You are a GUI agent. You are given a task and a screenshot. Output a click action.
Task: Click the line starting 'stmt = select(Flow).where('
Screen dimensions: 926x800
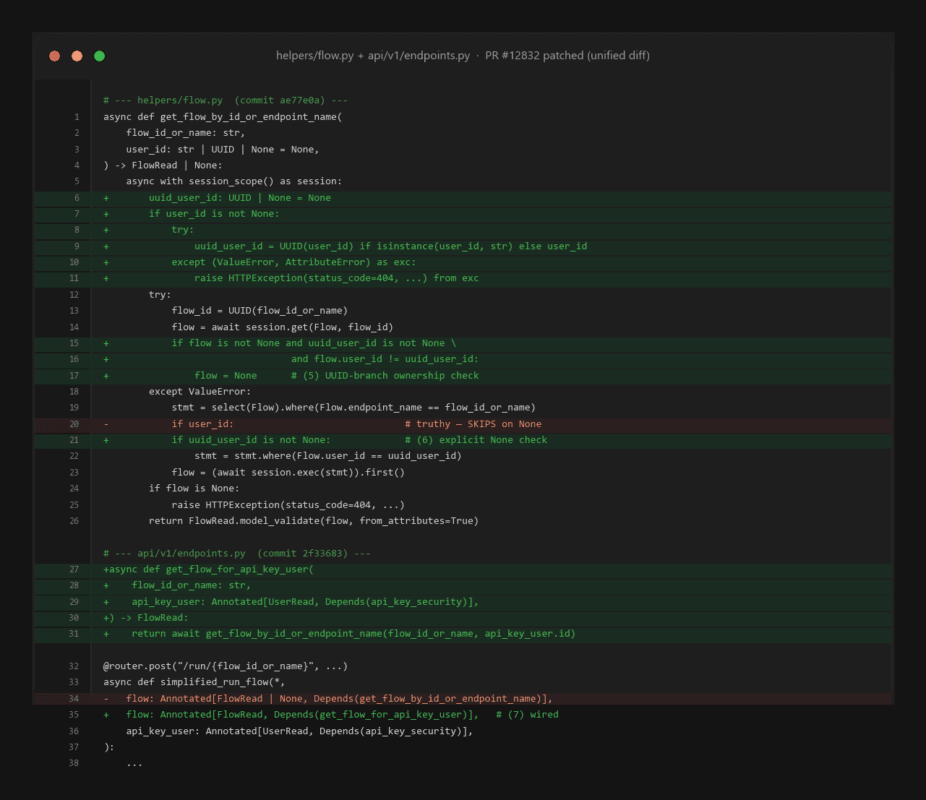353,407
